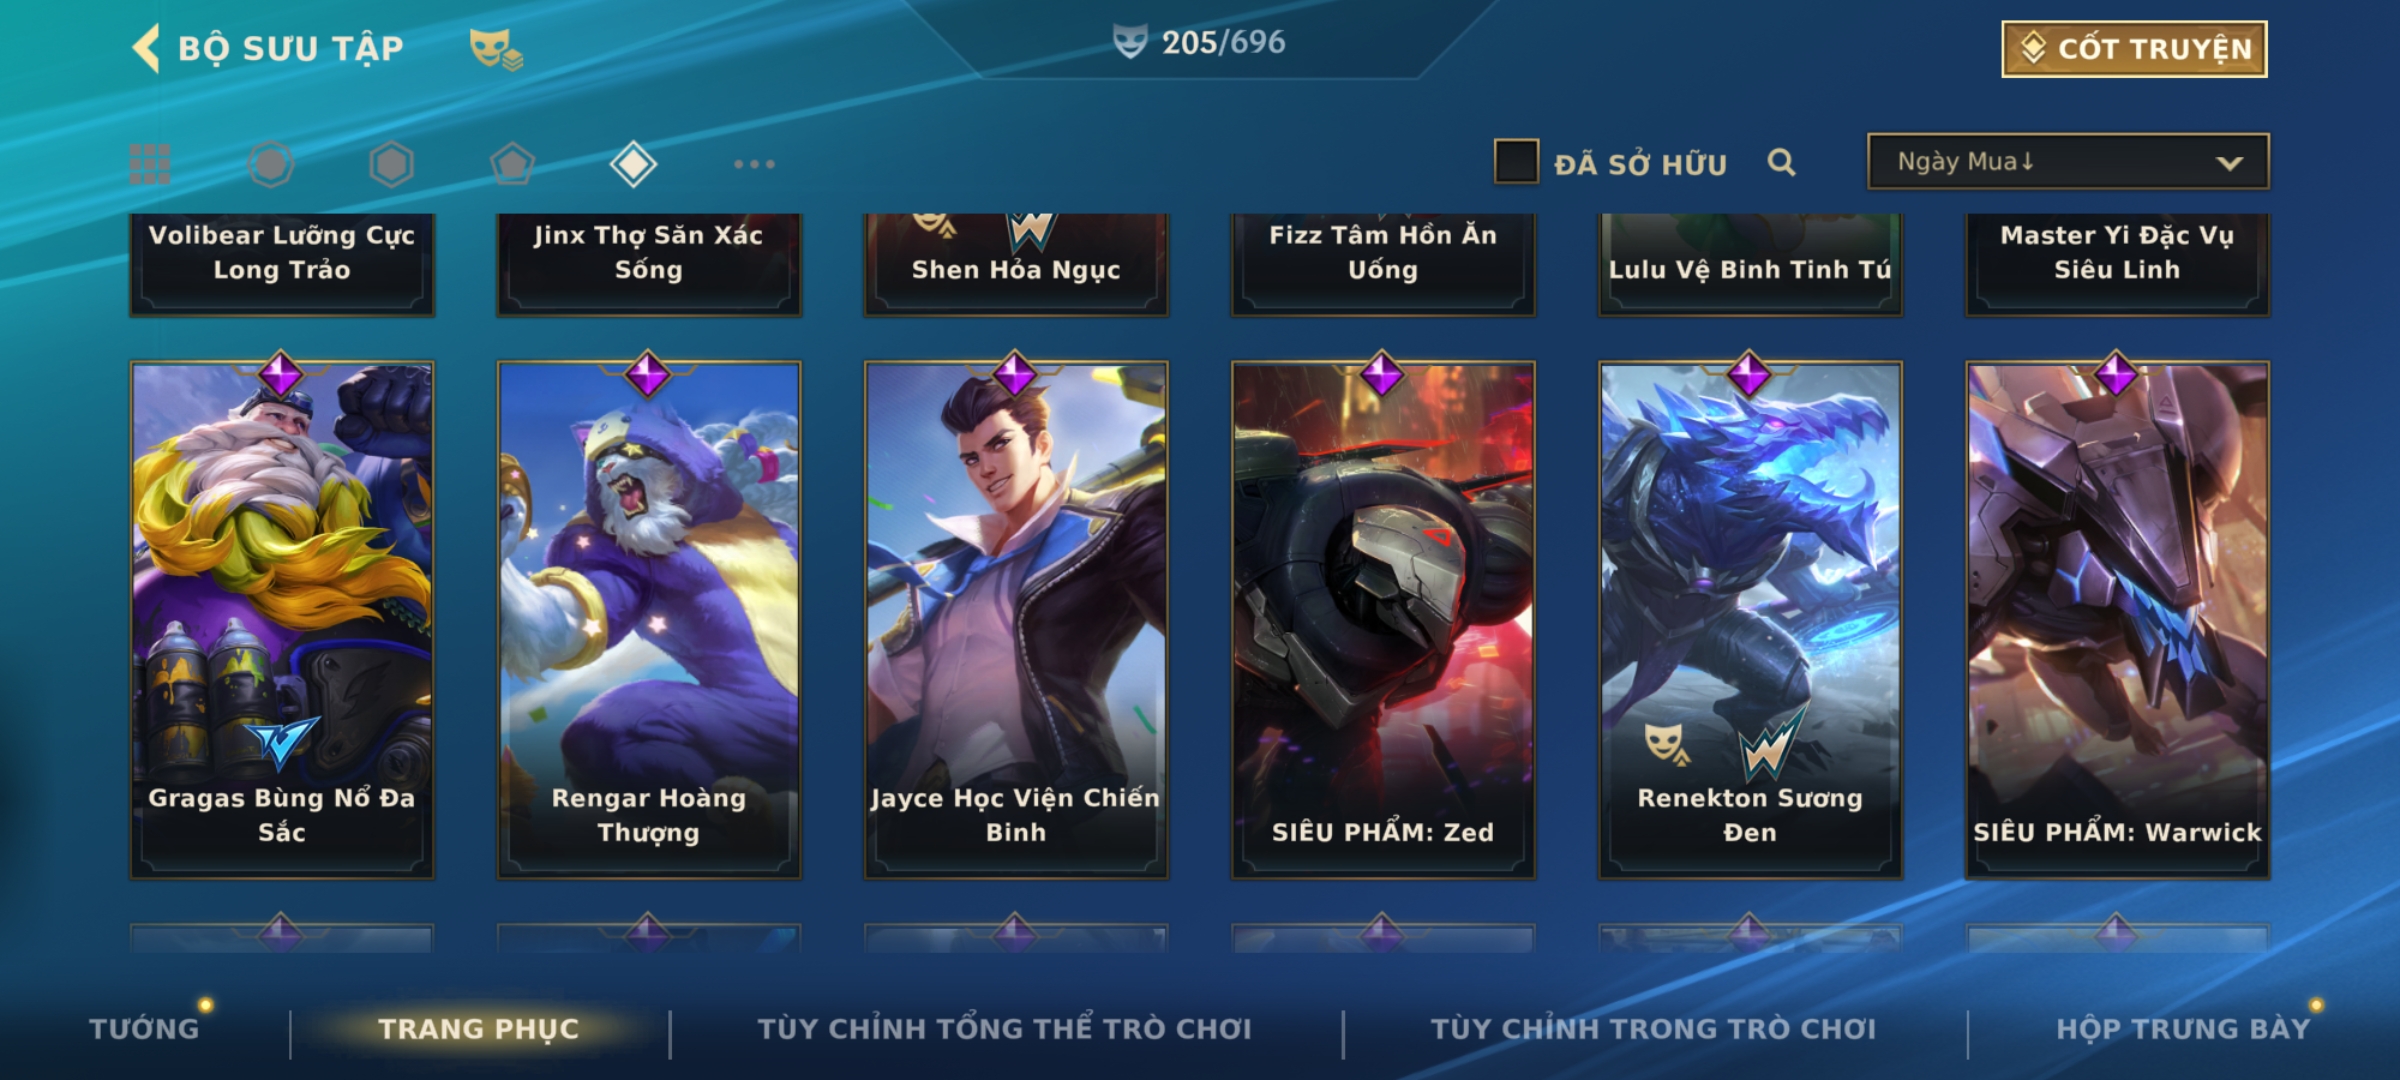Select the SIÊU PHẨM: Zed skin card
Screen dimensions: 2400x1080
[x=1383, y=620]
